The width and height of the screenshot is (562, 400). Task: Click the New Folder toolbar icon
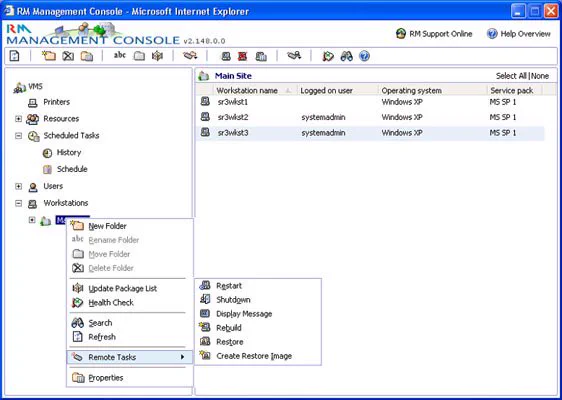click(49, 56)
